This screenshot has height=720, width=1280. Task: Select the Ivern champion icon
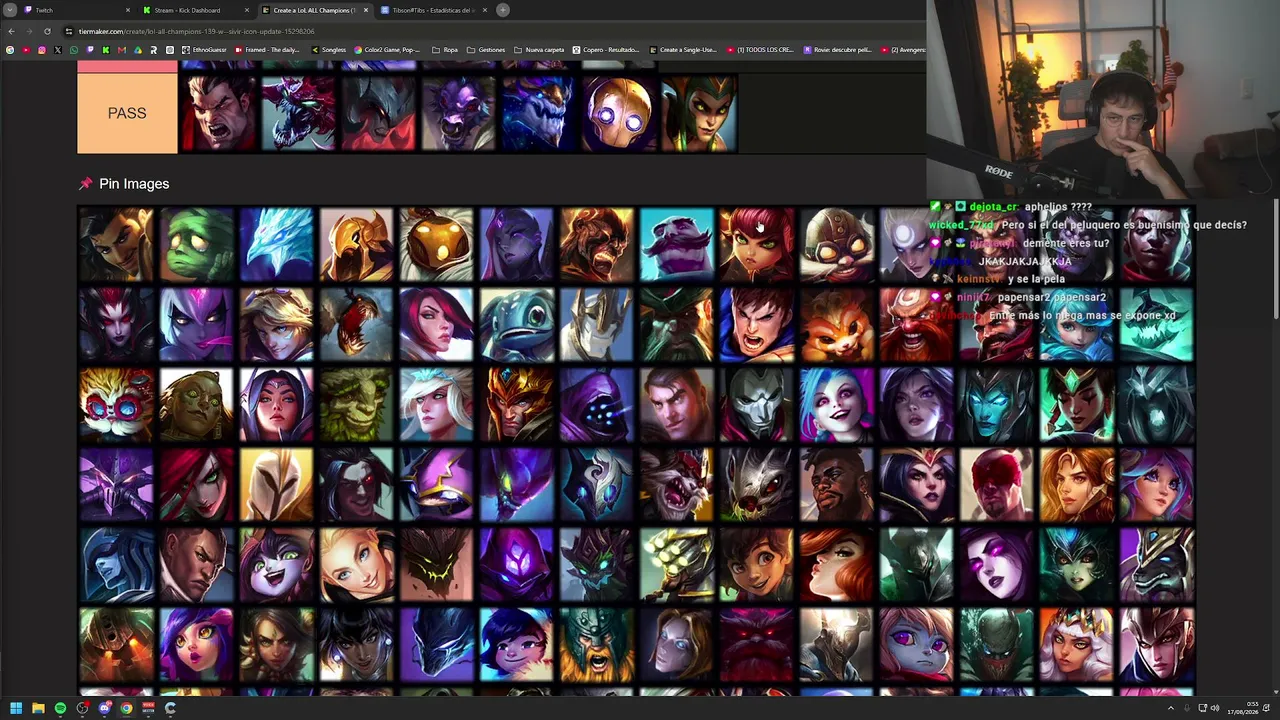[x=357, y=404]
